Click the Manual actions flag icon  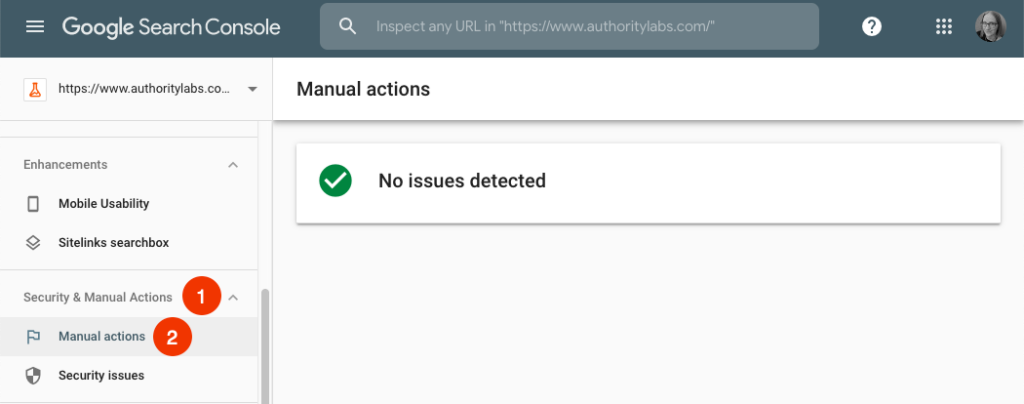click(33, 337)
